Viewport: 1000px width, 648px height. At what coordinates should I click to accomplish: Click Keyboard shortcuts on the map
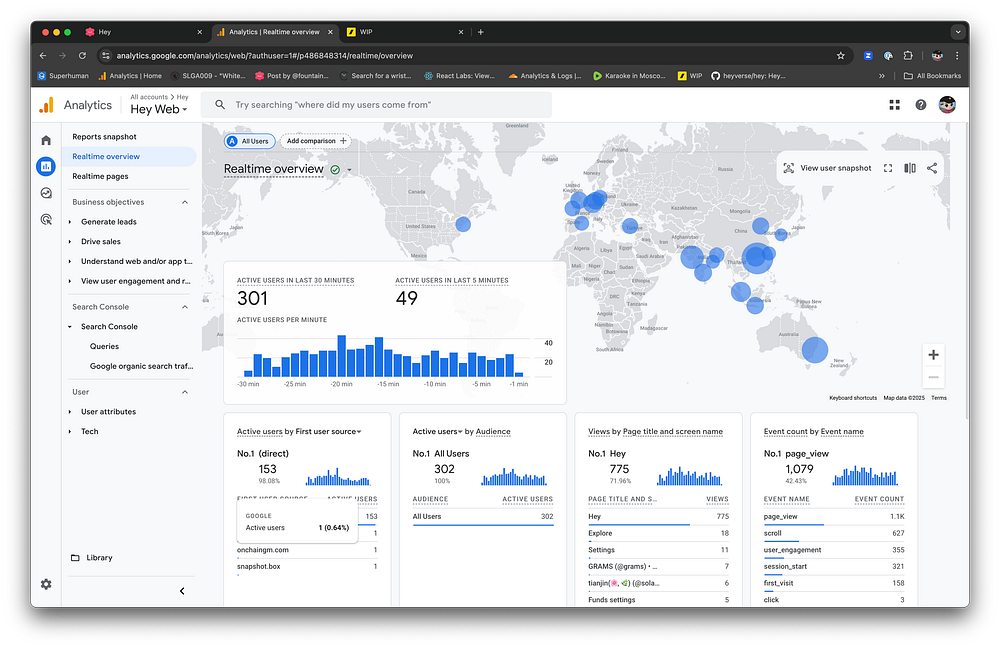coord(853,398)
